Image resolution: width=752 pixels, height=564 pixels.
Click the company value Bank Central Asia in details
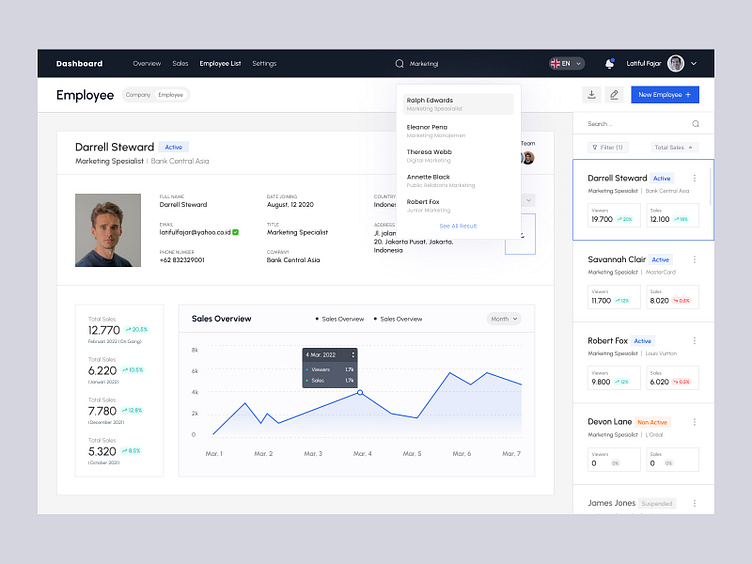[293, 260]
